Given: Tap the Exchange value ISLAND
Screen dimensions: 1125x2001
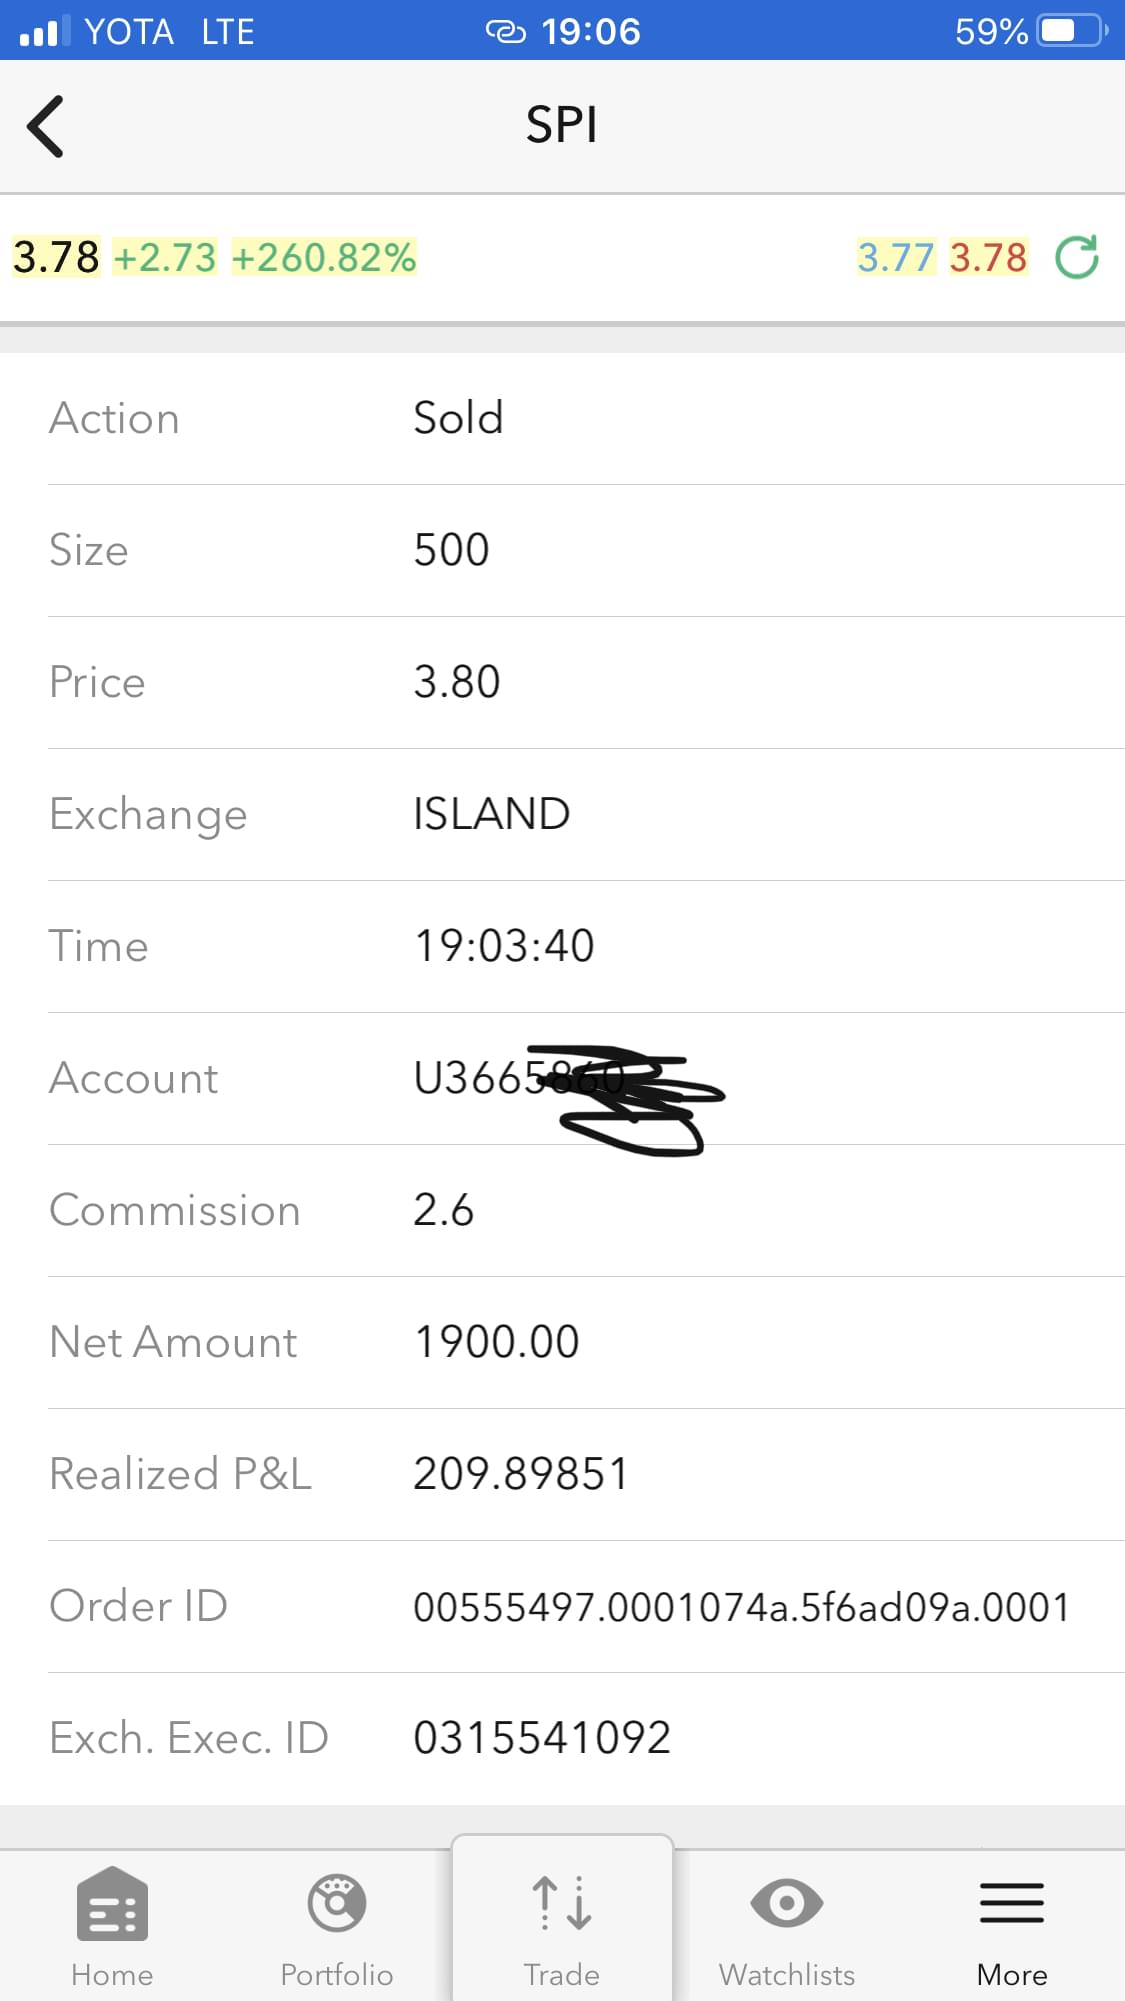Looking at the screenshot, I should pyautogui.click(x=491, y=814).
